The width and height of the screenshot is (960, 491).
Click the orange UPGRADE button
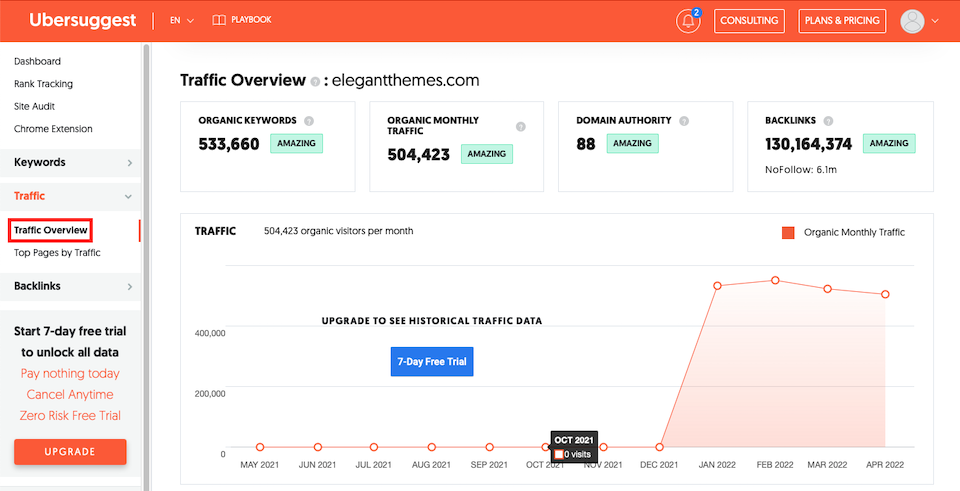(70, 452)
